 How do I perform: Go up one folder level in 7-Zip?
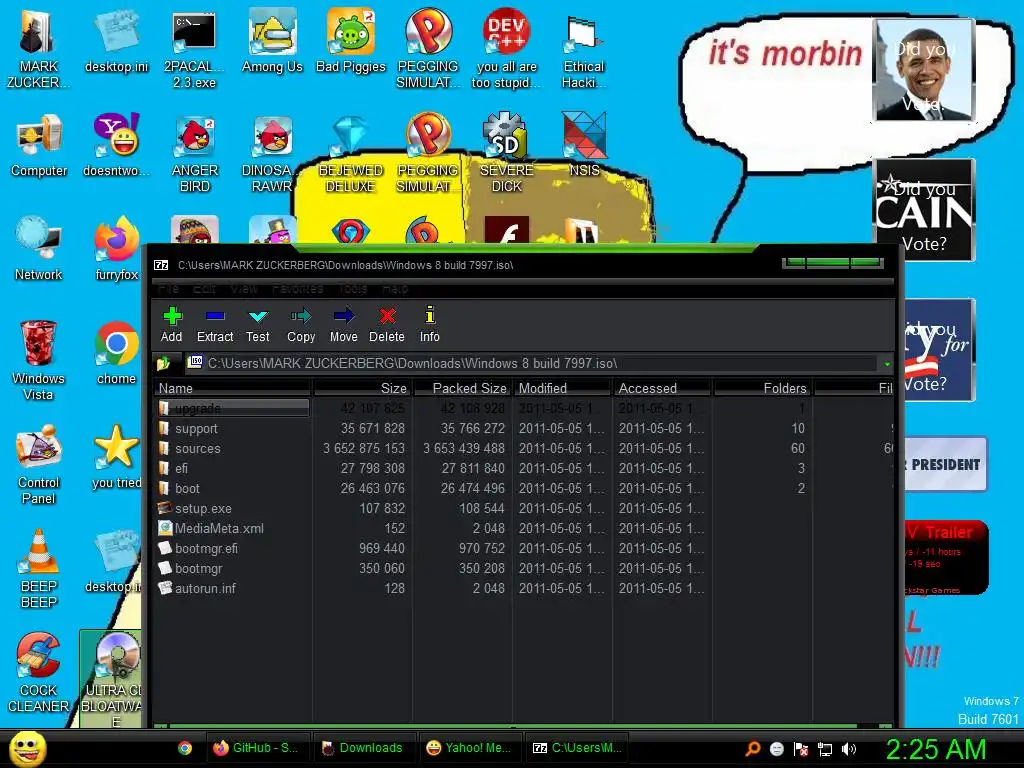click(x=163, y=363)
